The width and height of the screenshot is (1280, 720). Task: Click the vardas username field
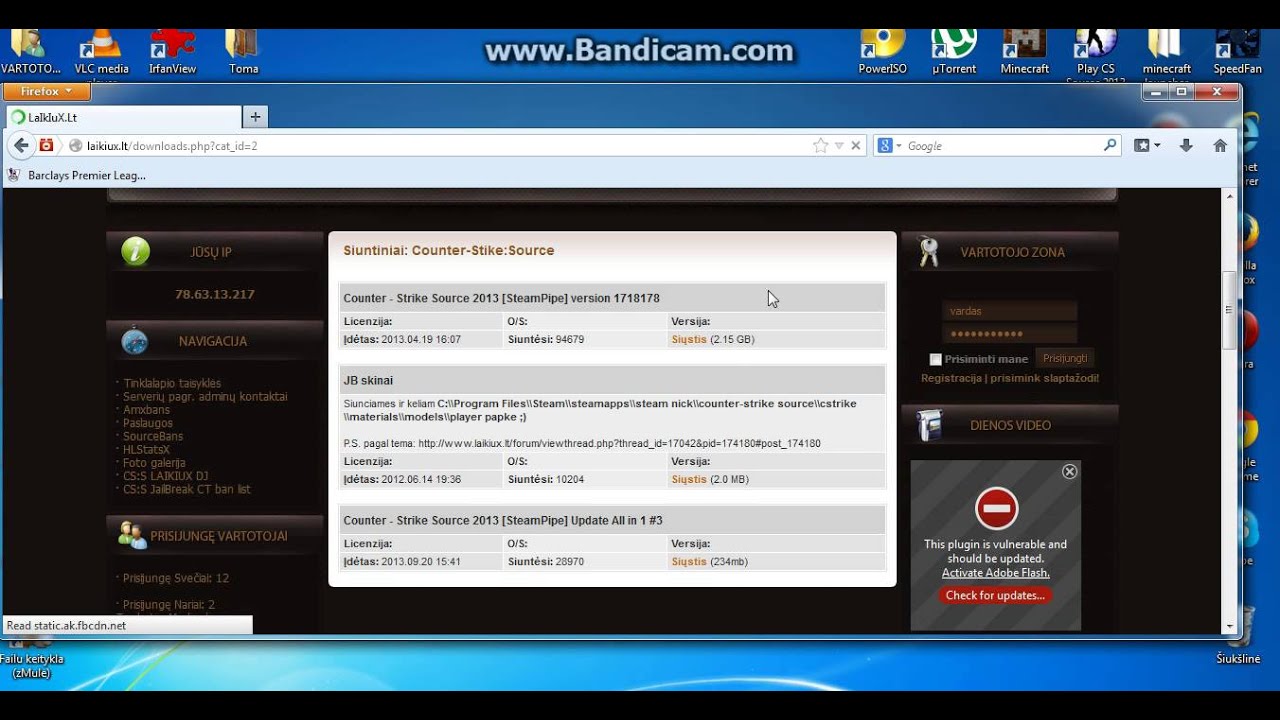click(x=1010, y=311)
